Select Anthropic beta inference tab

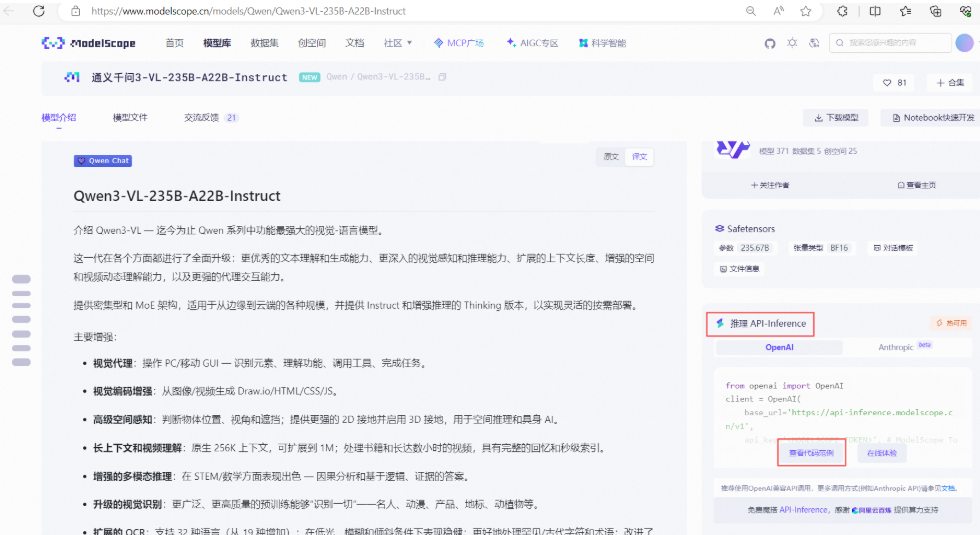coord(904,347)
